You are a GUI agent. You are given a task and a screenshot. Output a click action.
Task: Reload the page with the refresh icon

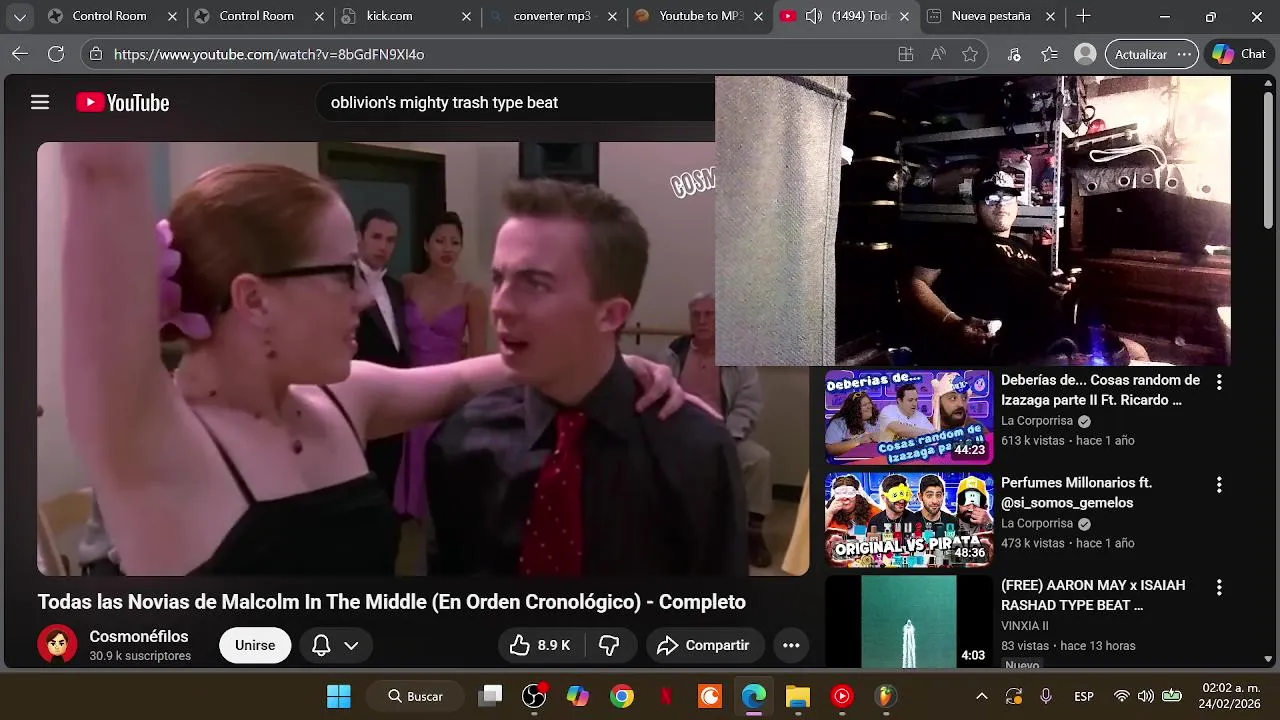click(56, 54)
